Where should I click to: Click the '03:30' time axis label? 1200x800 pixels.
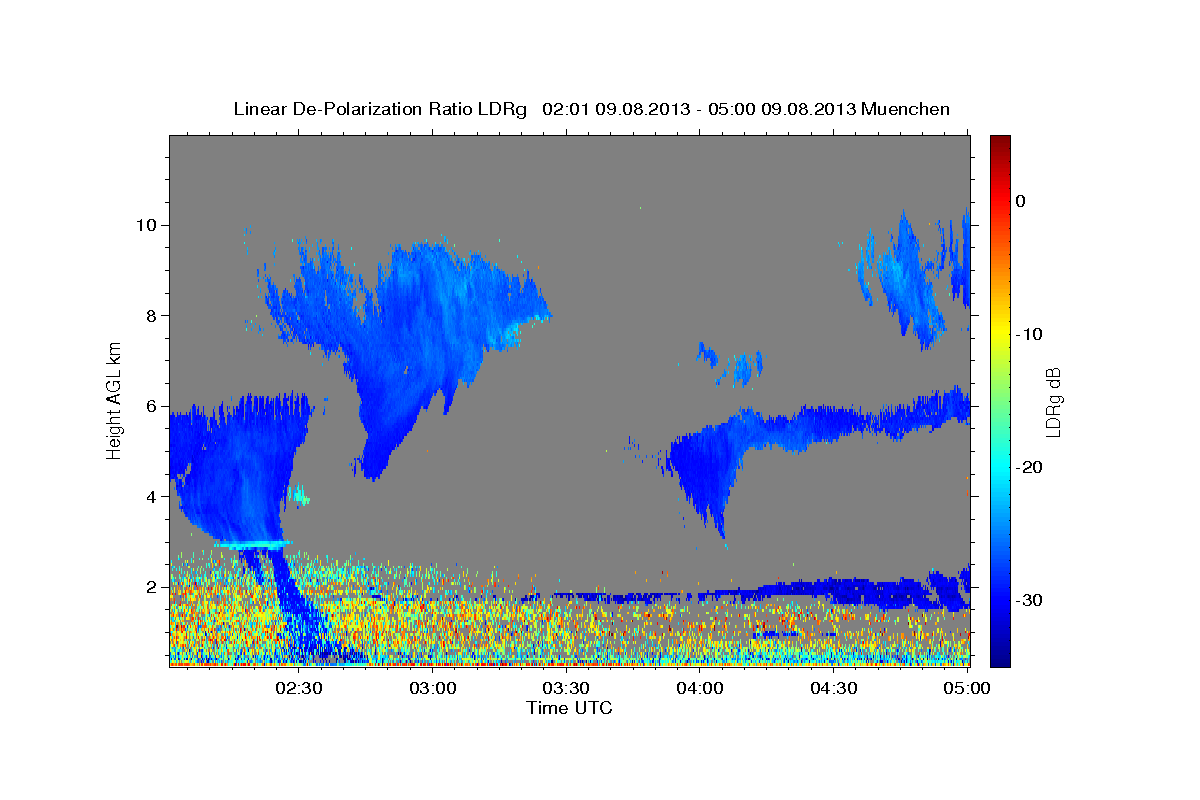click(x=567, y=688)
